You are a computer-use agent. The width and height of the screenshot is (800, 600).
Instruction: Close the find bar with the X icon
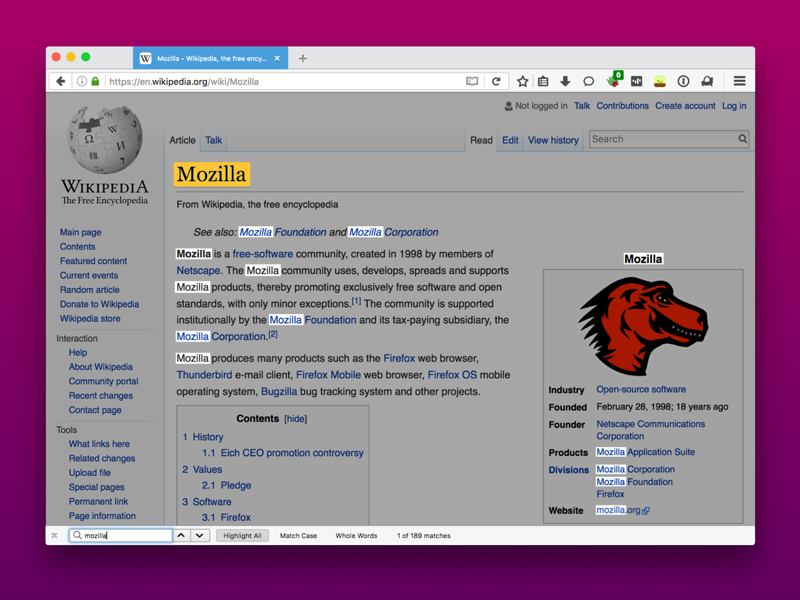tap(55, 536)
